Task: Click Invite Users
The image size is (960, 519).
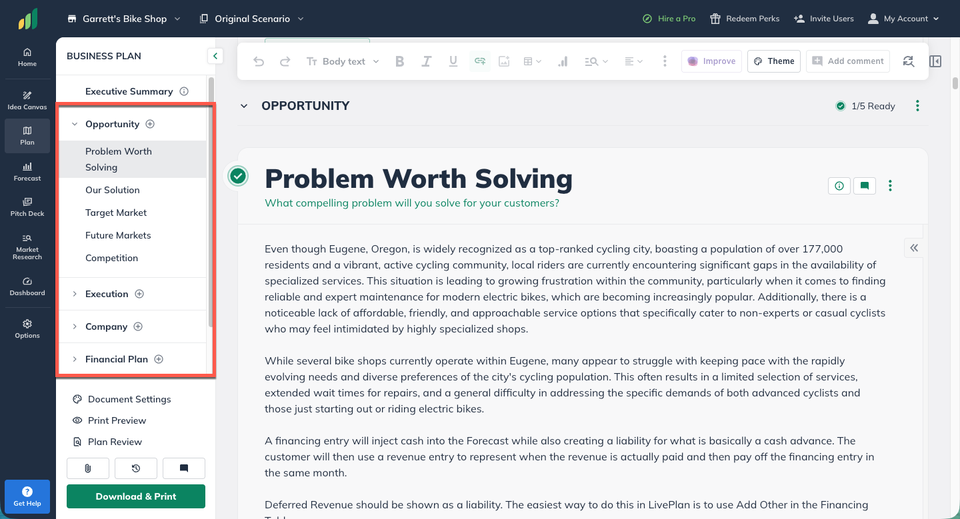Action: (x=823, y=19)
